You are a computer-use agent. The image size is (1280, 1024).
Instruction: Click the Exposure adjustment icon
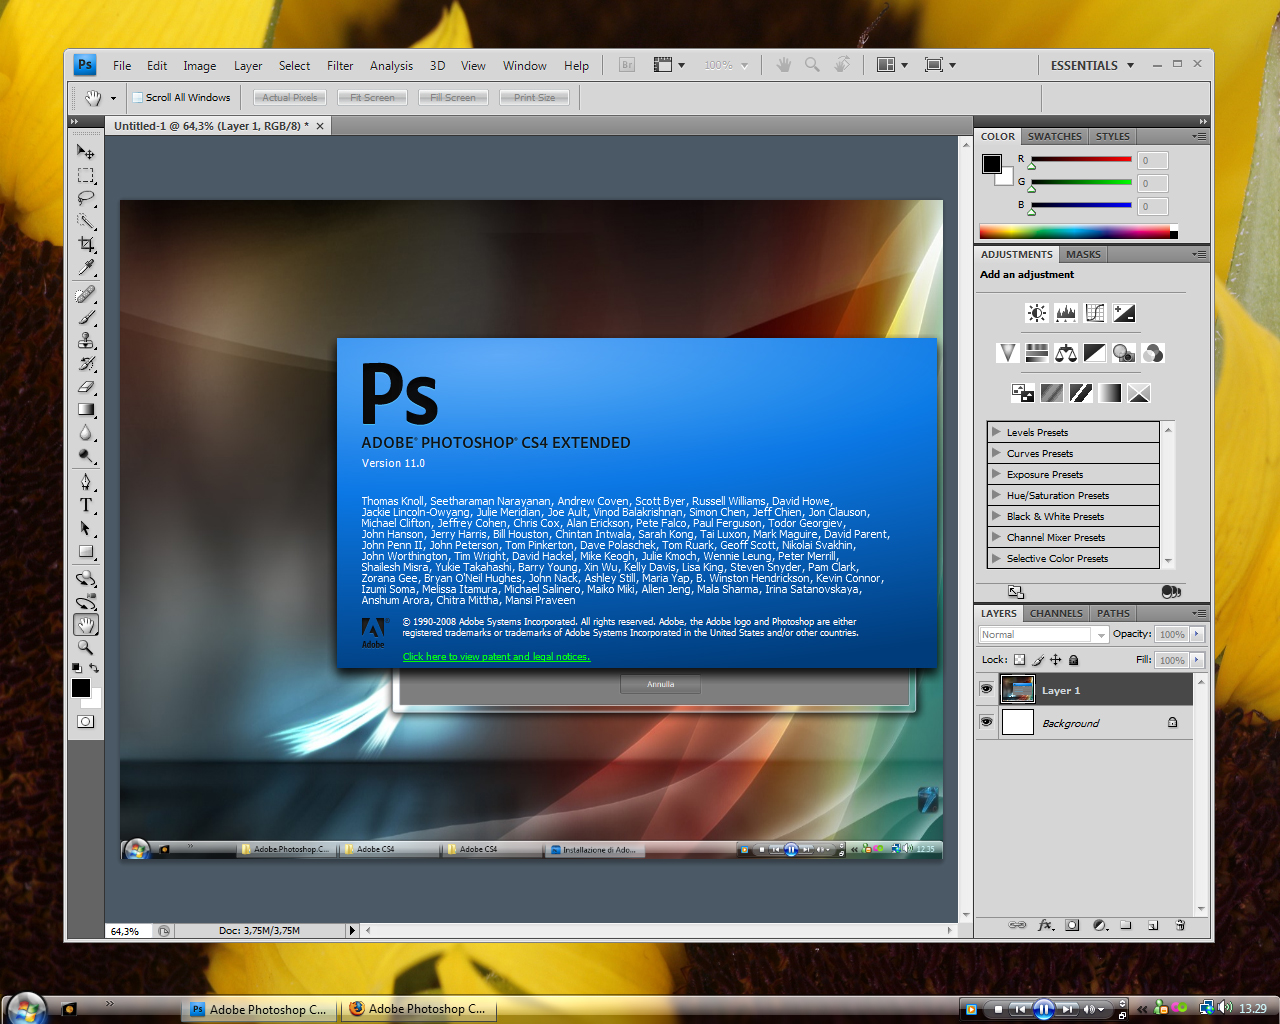tap(1124, 313)
